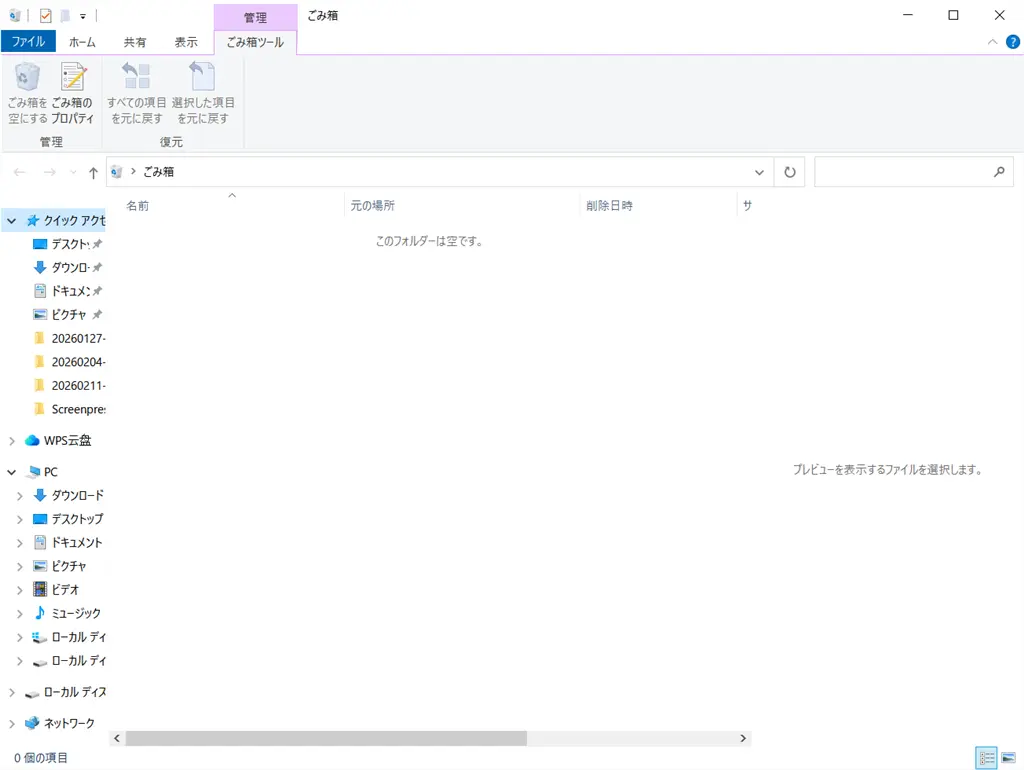Open the address bar history dropdown
Image resolution: width=1024 pixels, height=770 pixels.
[759, 171]
